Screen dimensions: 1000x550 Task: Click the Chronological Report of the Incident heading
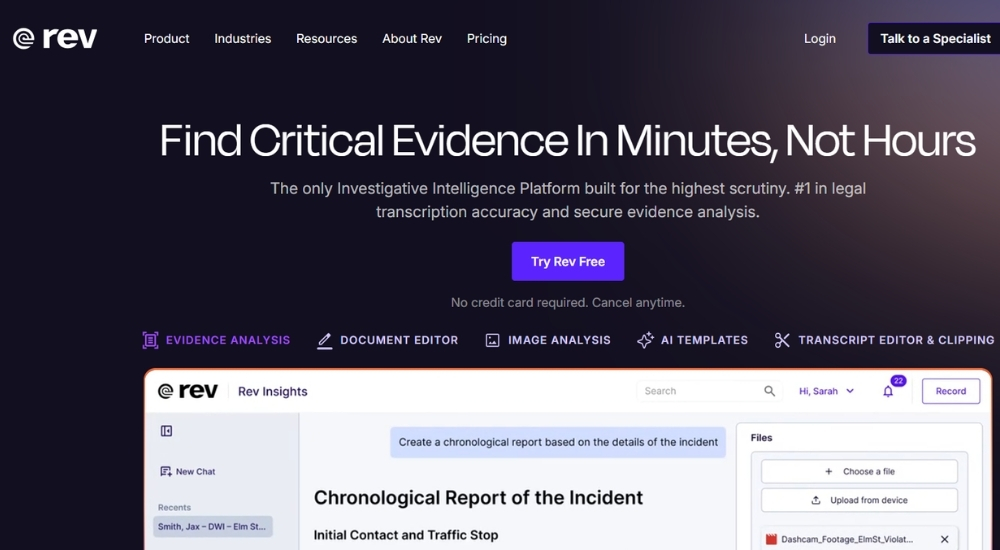478,497
